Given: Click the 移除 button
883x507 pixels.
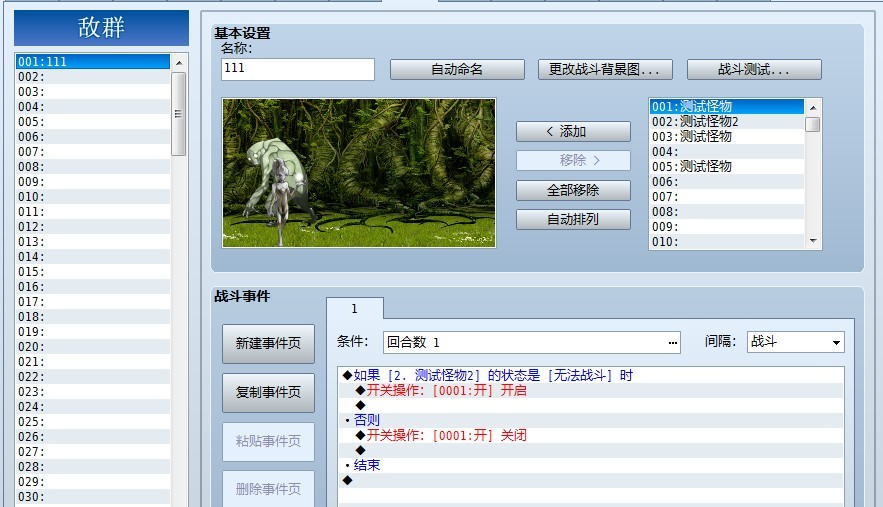Looking at the screenshot, I should coord(573,161).
